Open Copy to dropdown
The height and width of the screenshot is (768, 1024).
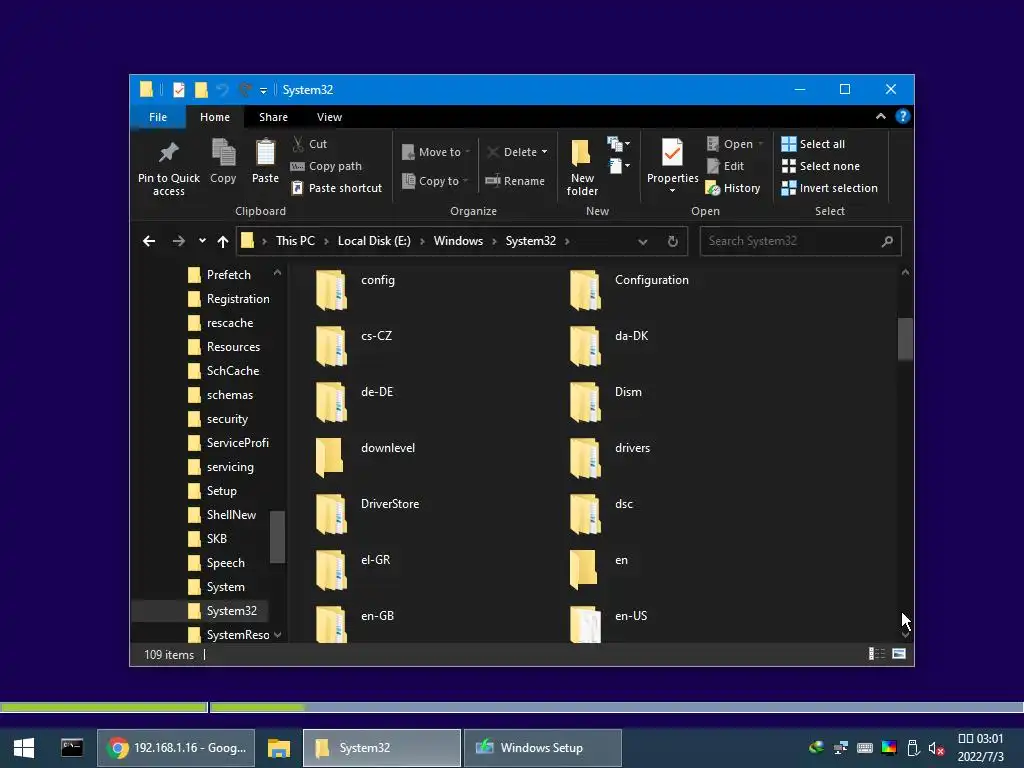click(435, 181)
